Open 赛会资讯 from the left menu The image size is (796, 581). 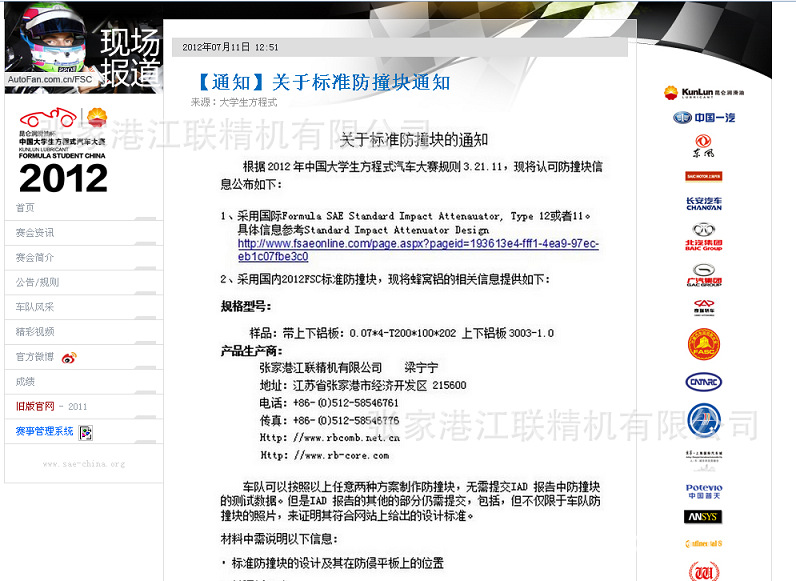click(35, 233)
